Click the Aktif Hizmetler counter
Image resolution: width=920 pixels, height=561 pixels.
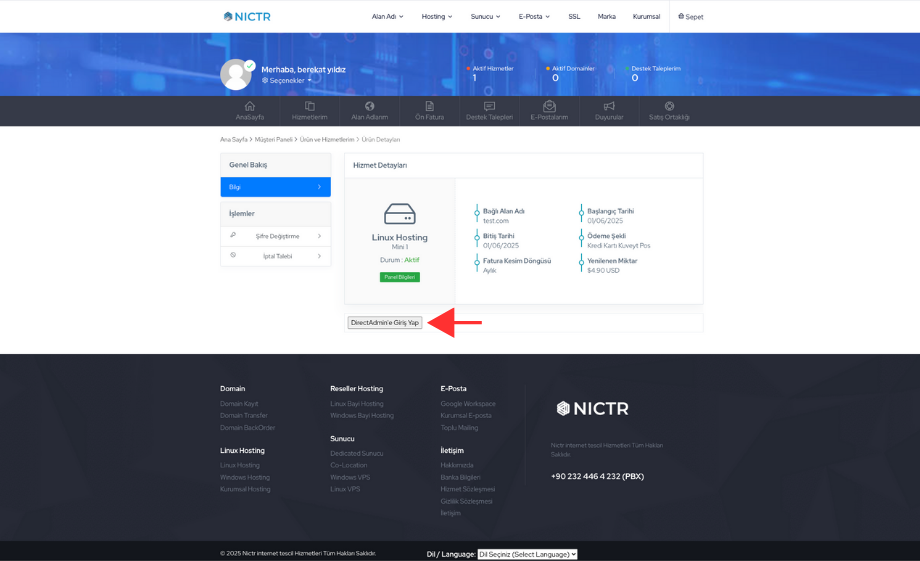click(x=490, y=73)
